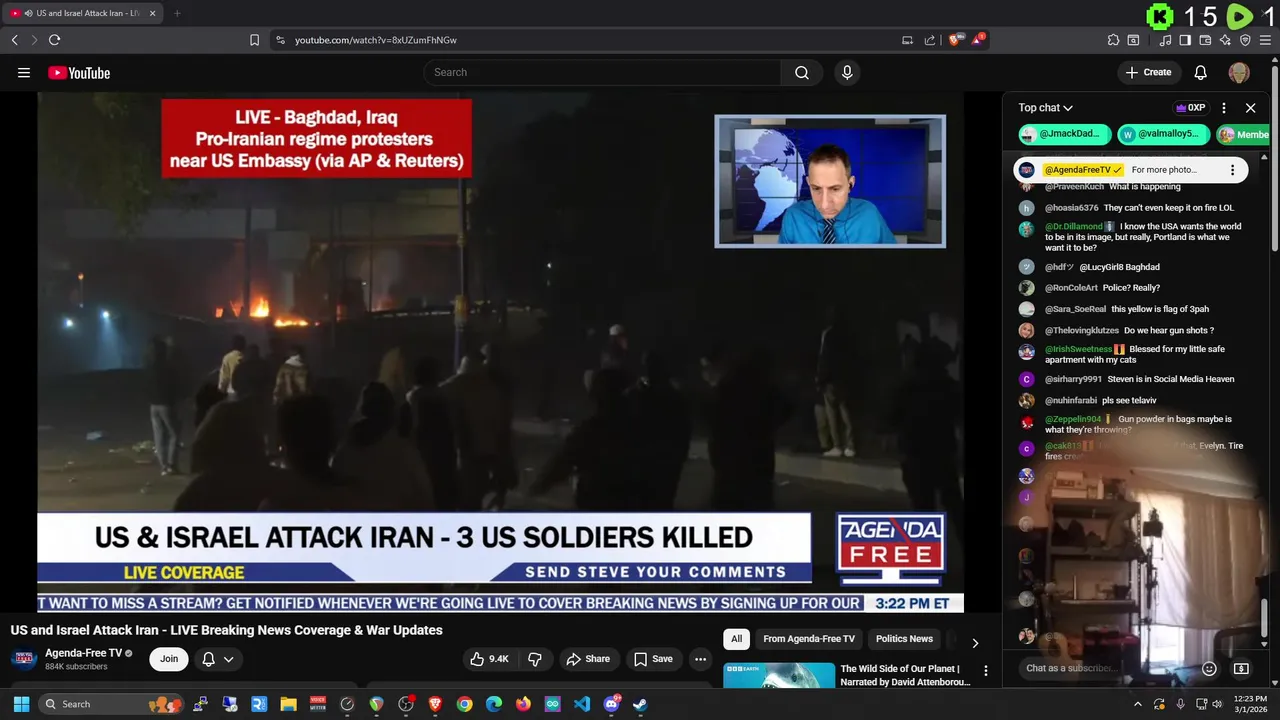Open Agenda-Free TV channel avatar

coord(24,659)
